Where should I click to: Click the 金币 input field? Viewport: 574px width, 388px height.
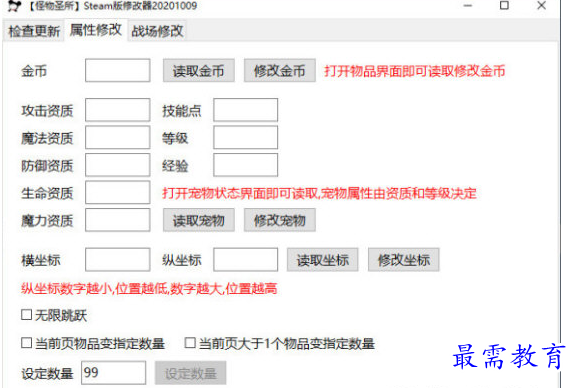[118, 70]
